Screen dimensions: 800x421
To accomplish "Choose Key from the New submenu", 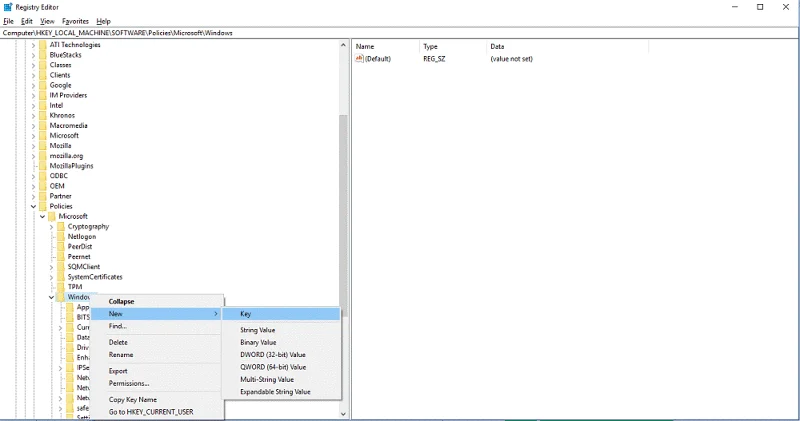I will tap(281, 314).
